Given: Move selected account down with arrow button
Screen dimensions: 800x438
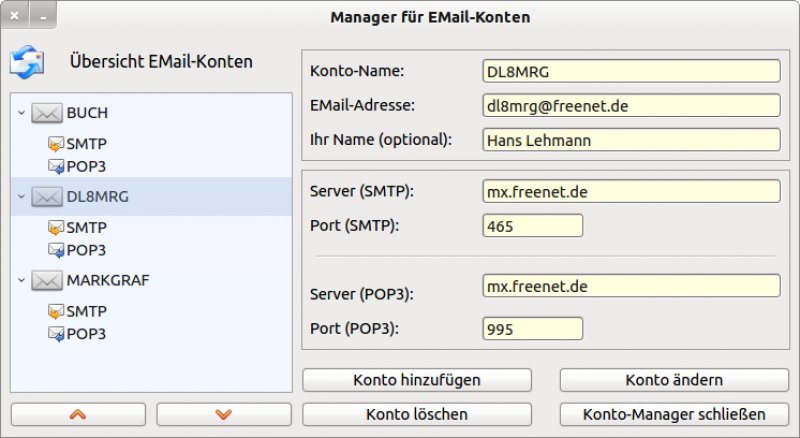Looking at the screenshot, I should (224, 414).
